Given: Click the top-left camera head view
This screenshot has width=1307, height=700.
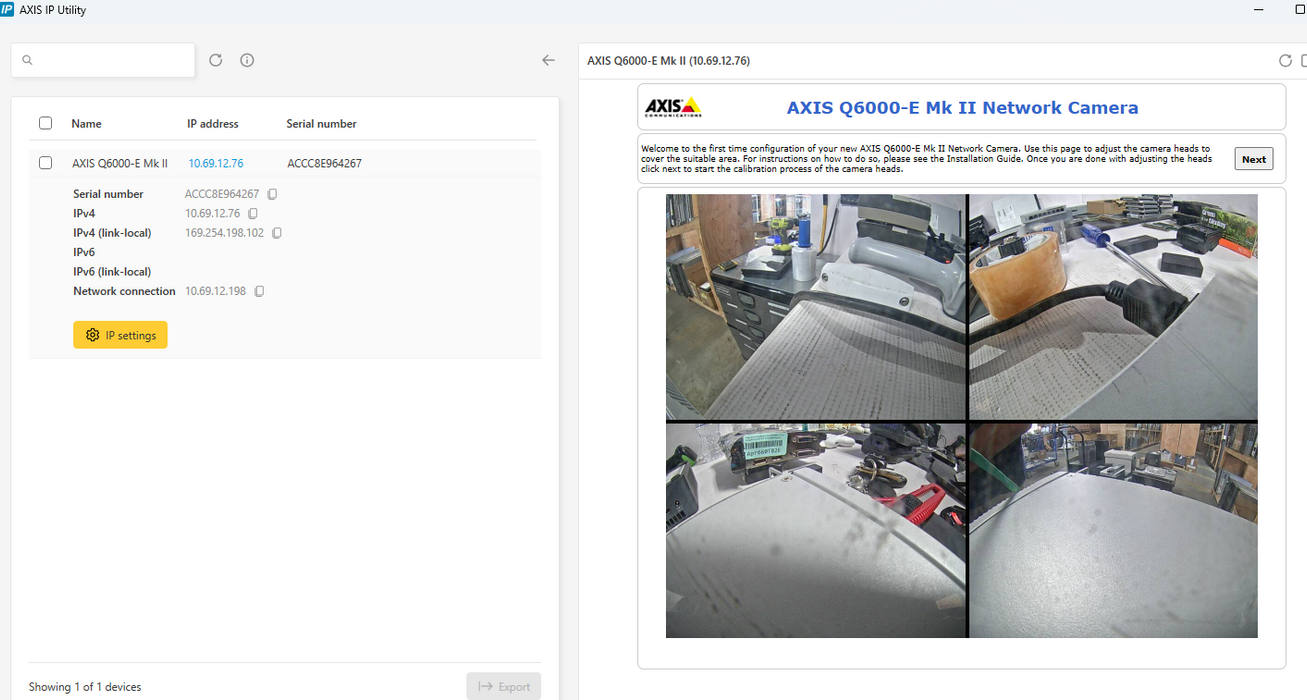Looking at the screenshot, I should click(816, 306).
